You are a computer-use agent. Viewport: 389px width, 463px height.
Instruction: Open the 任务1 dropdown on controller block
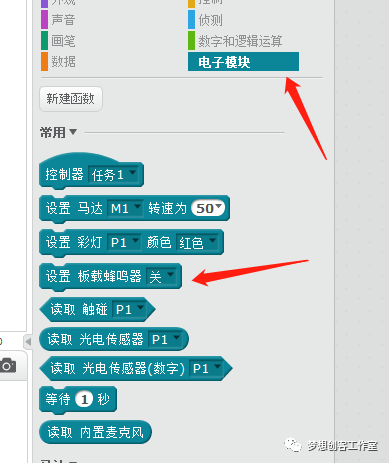(x=113, y=174)
